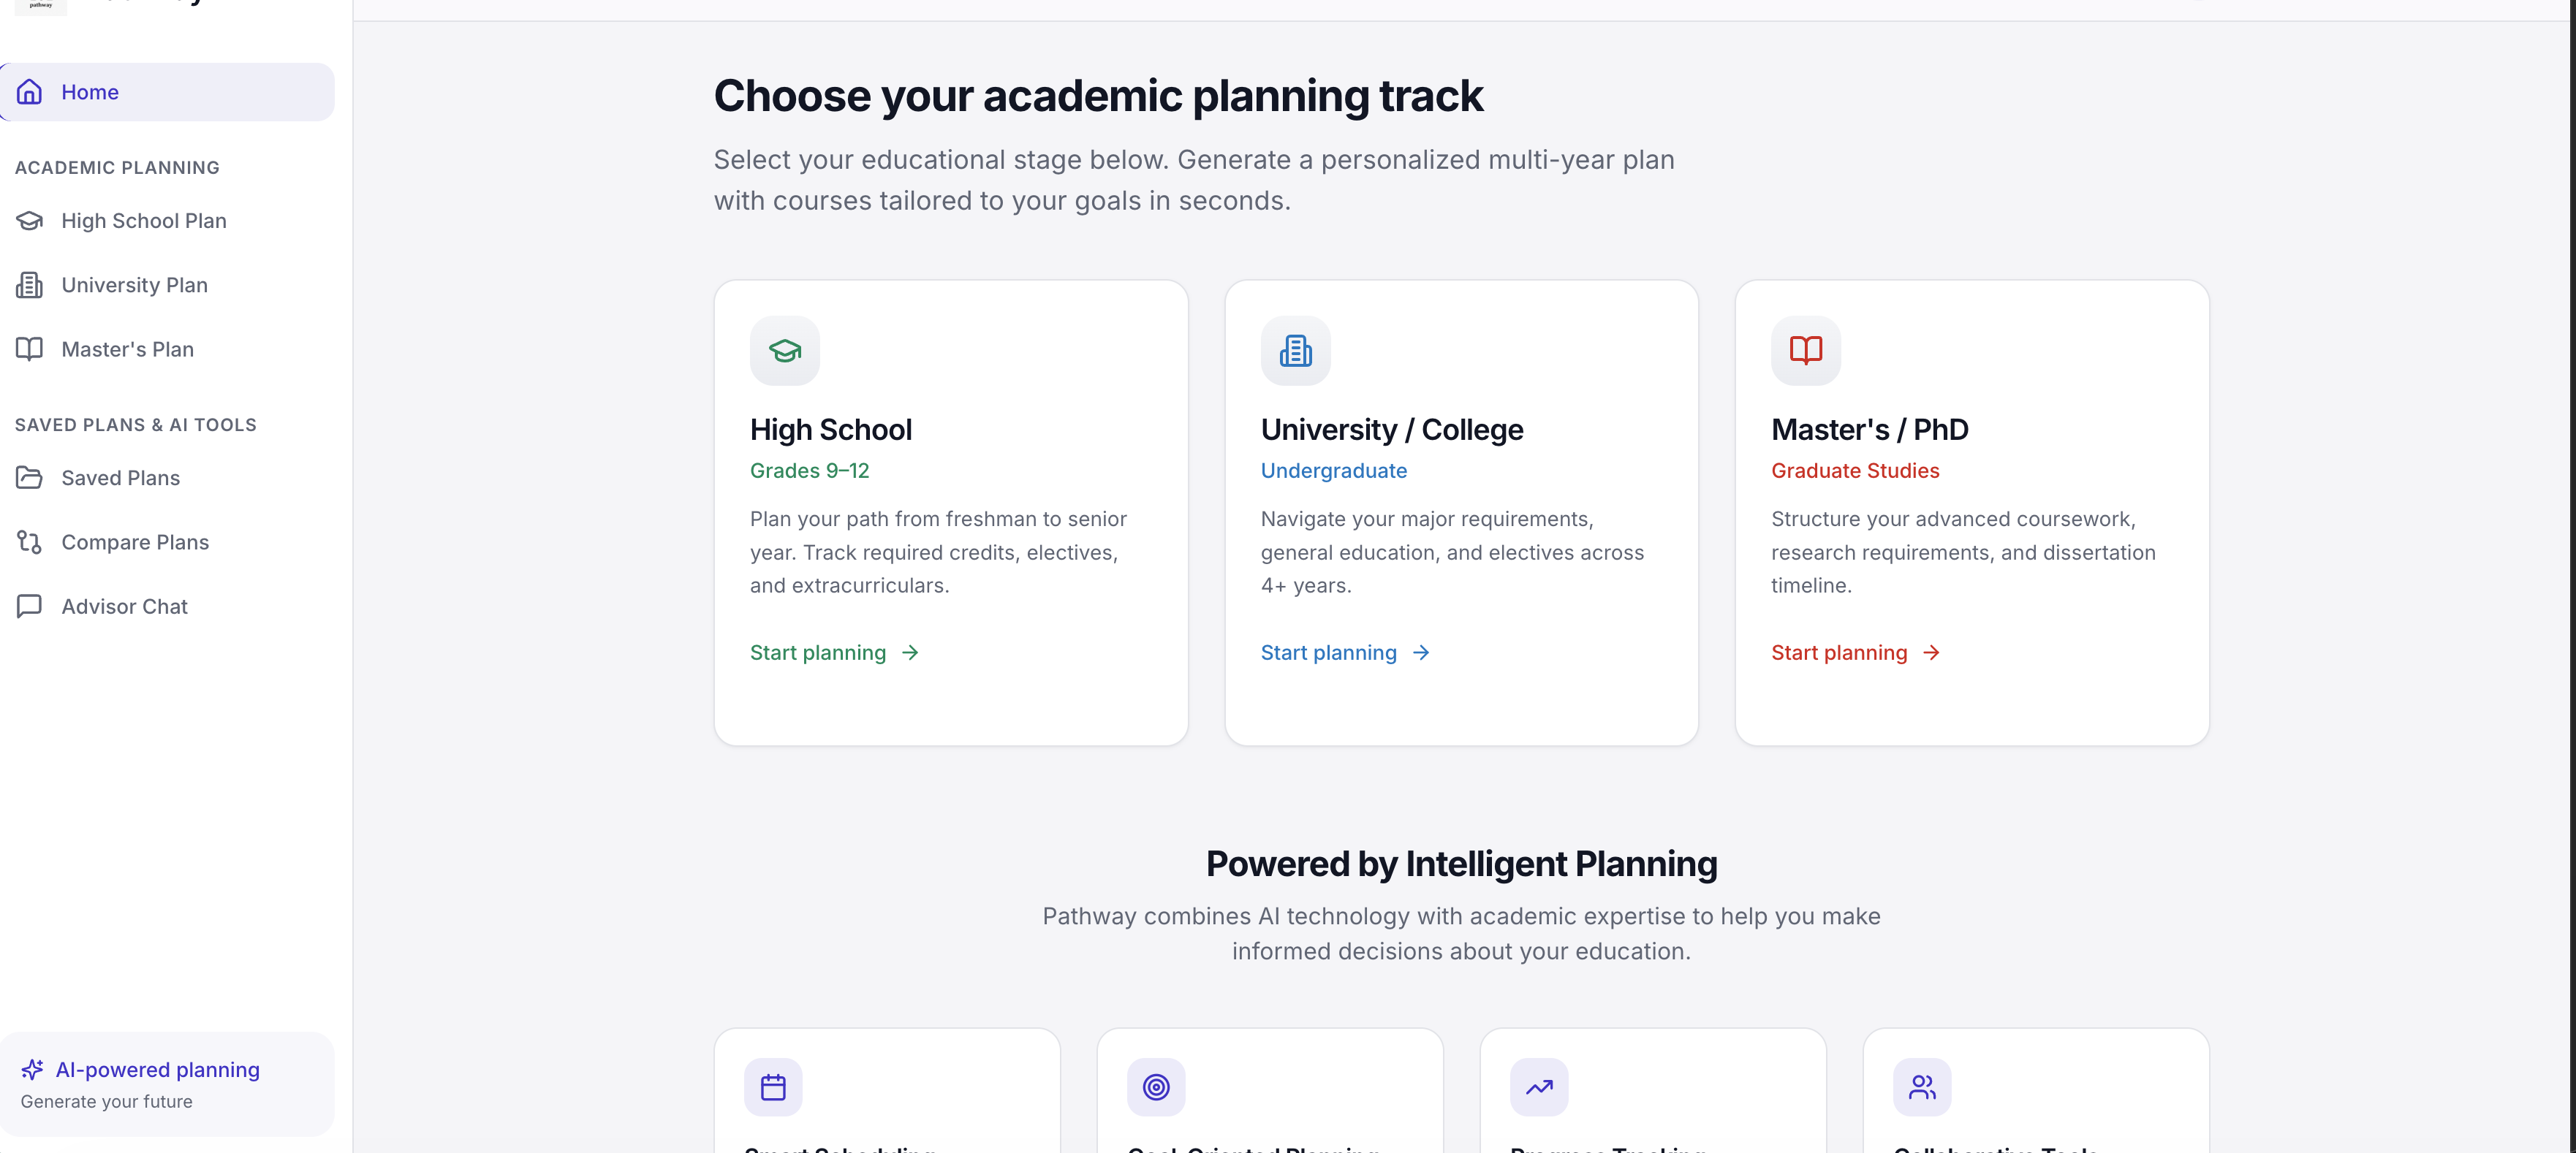Open Advisor Chat in sidebar
The image size is (2576, 1153).
click(124, 606)
